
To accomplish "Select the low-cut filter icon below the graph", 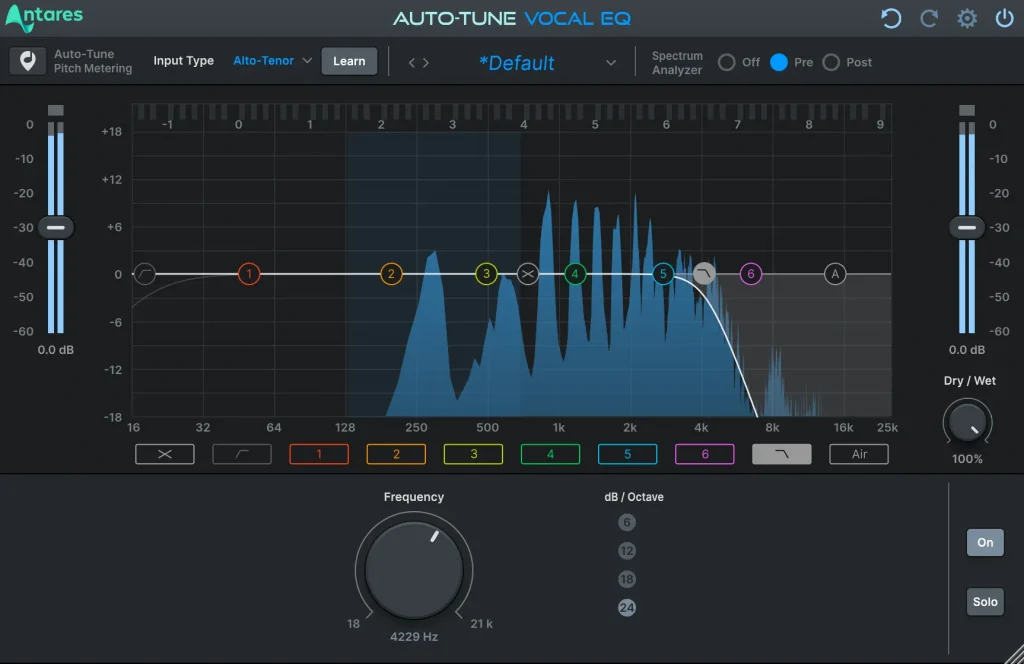I will tap(241, 453).
